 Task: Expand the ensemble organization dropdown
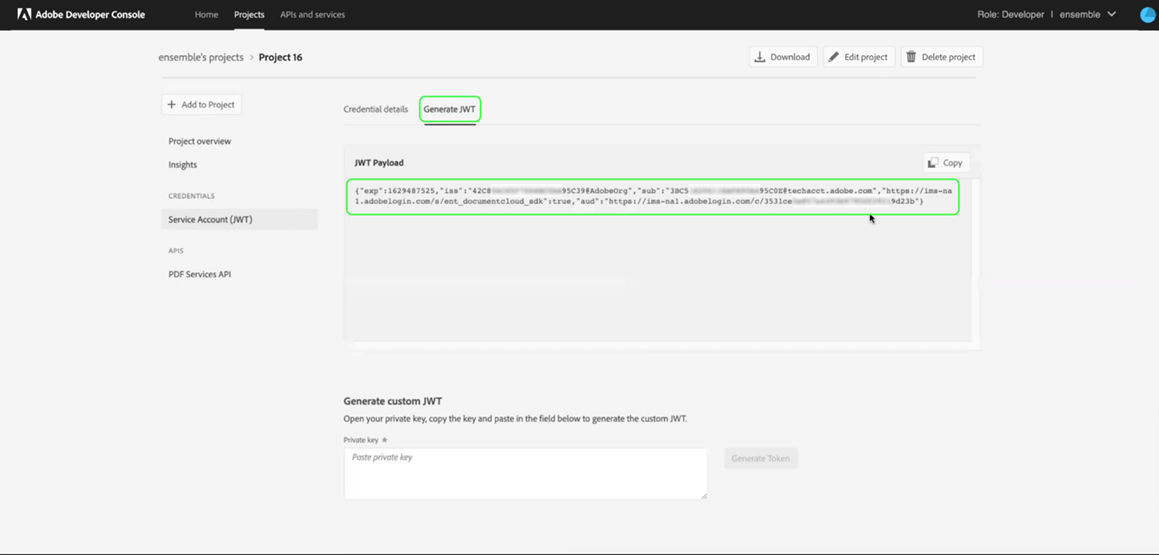(x=1088, y=14)
